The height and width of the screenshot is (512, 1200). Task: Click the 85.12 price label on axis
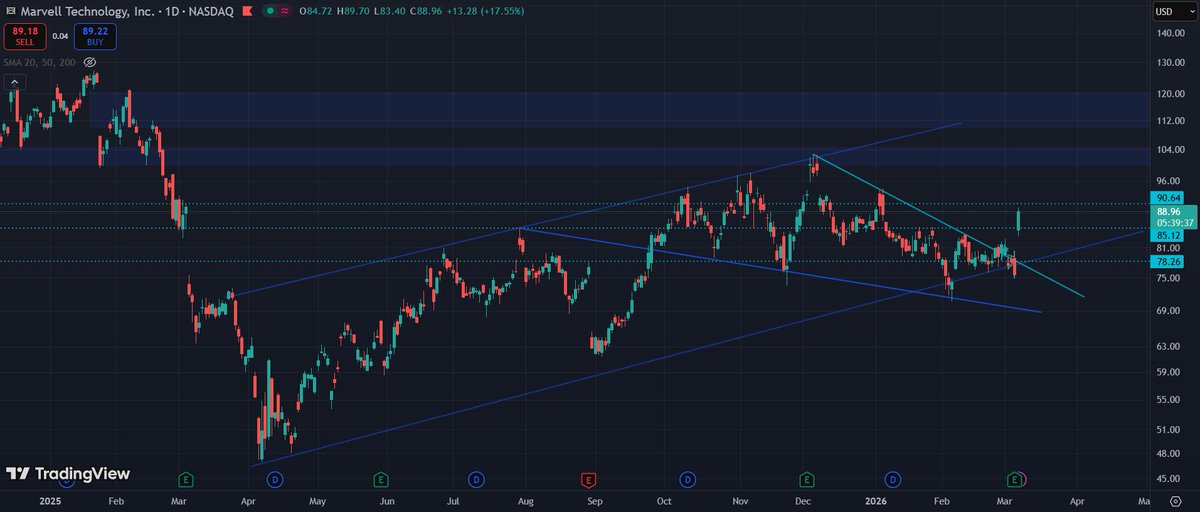pos(1169,236)
